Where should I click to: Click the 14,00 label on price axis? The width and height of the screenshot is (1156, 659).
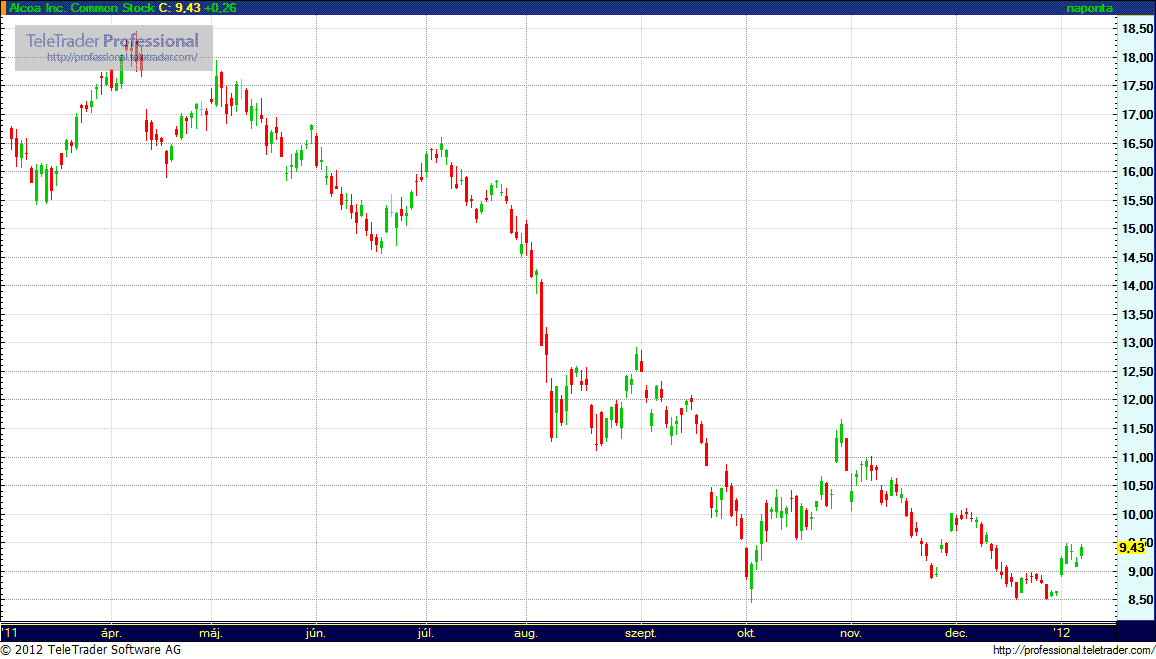pyautogui.click(x=1134, y=286)
